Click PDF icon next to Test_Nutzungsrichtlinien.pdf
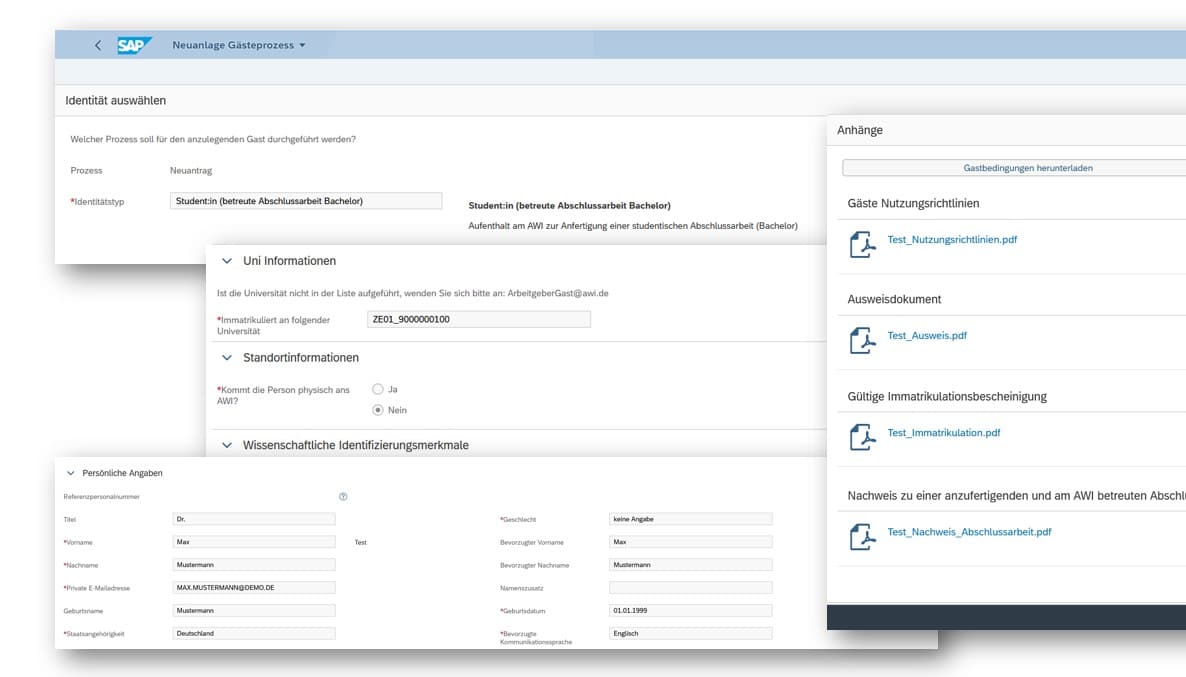This screenshot has height=677, width=1186. (861, 243)
